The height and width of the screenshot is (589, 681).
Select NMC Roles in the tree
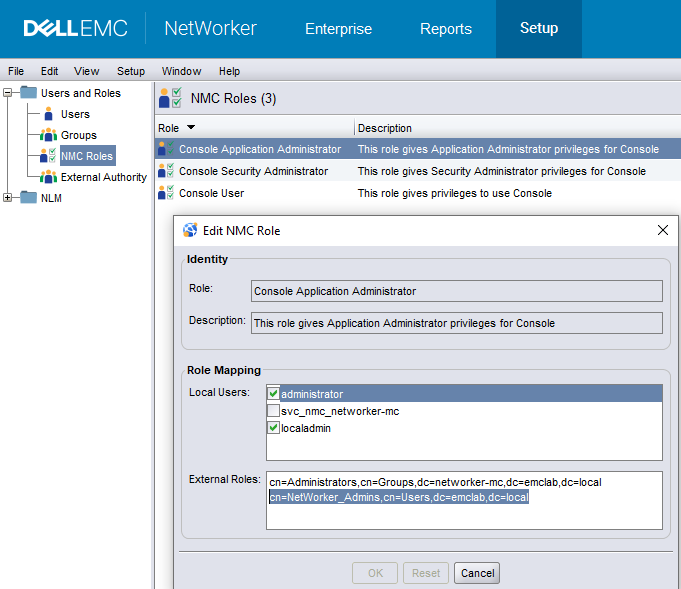(x=87, y=156)
